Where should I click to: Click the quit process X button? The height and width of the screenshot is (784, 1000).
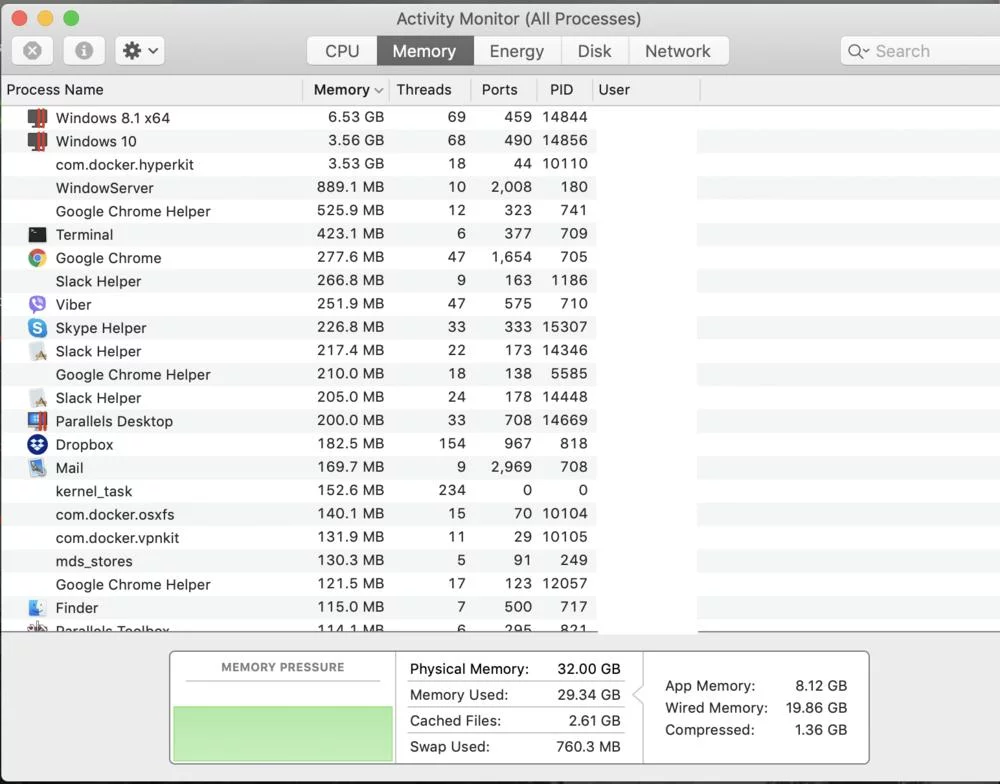tap(32, 50)
